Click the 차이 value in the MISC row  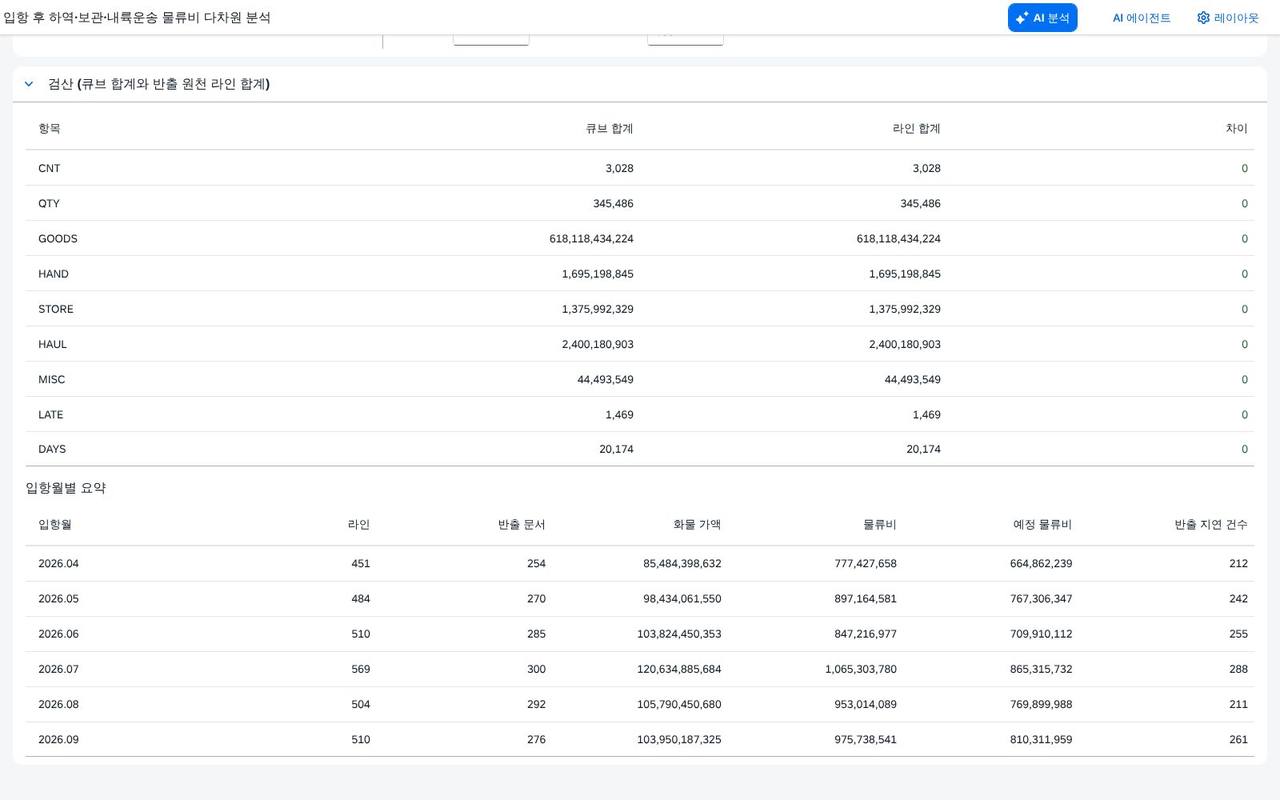(1244, 379)
